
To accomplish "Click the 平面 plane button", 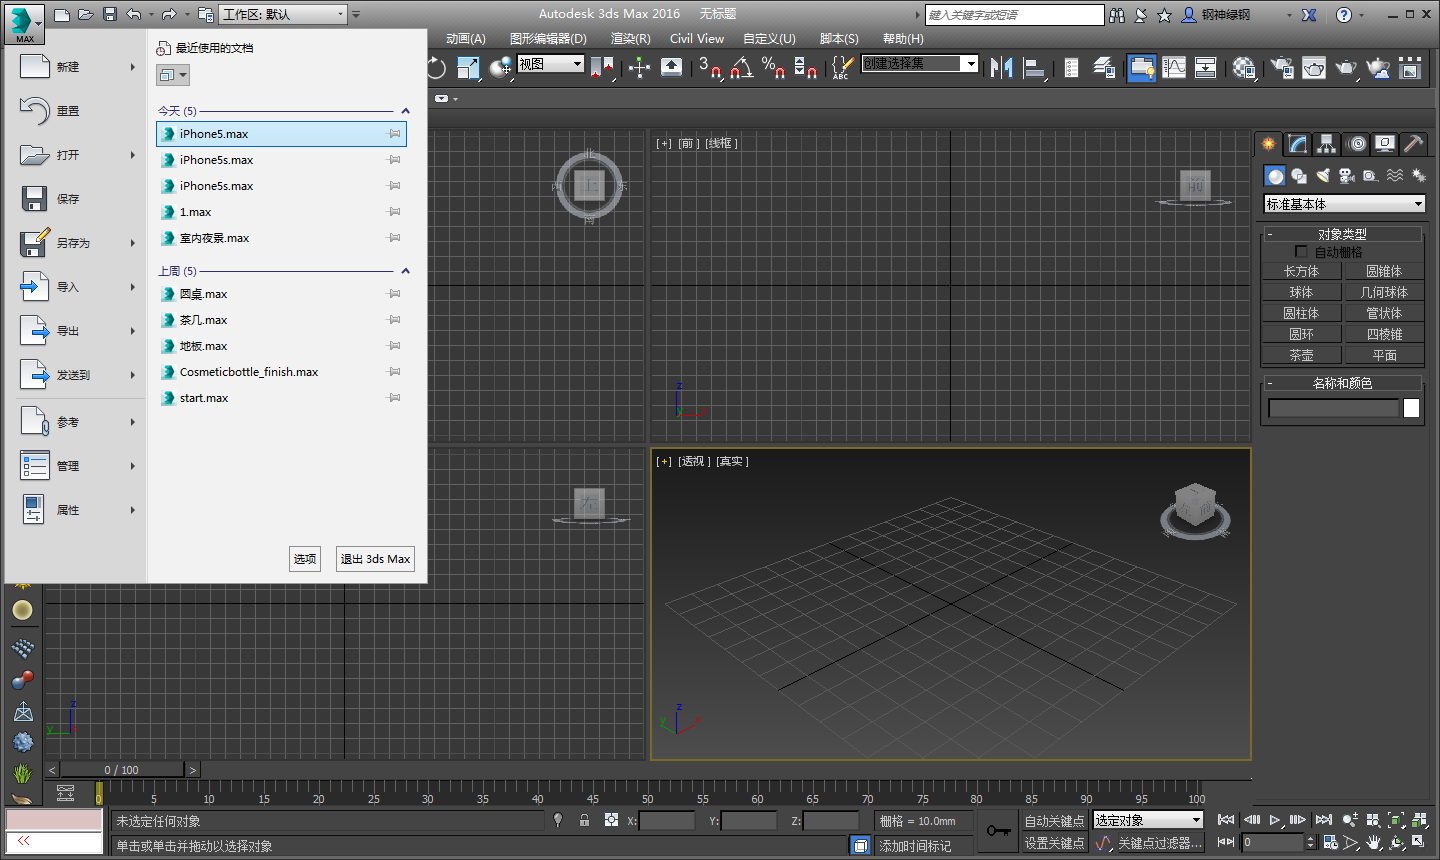I will coord(1384,355).
